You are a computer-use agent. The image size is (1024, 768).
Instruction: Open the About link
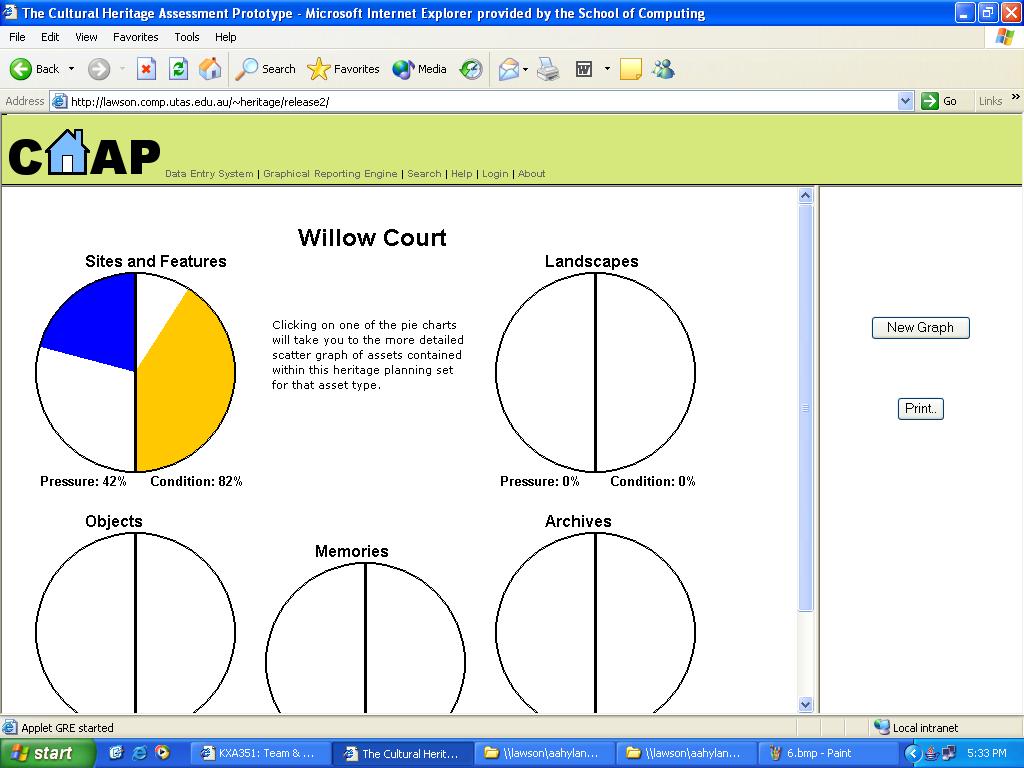(532, 174)
